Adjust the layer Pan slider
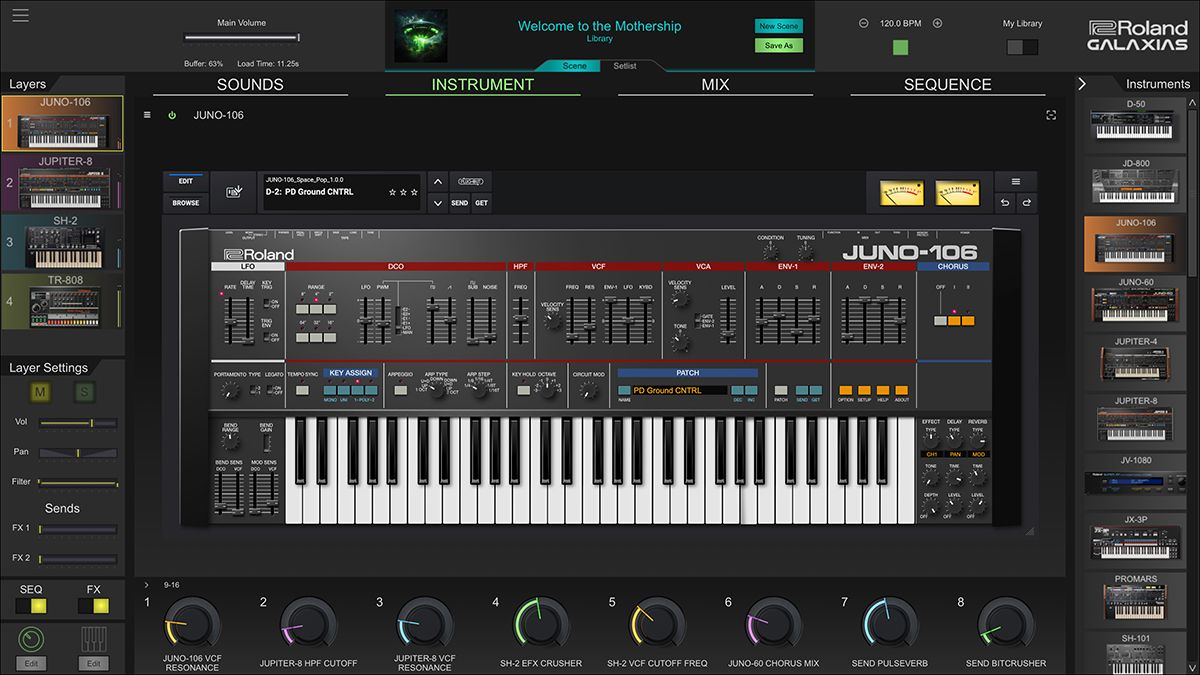The image size is (1200, 675). pyautogui.click(x=78, y=452)
